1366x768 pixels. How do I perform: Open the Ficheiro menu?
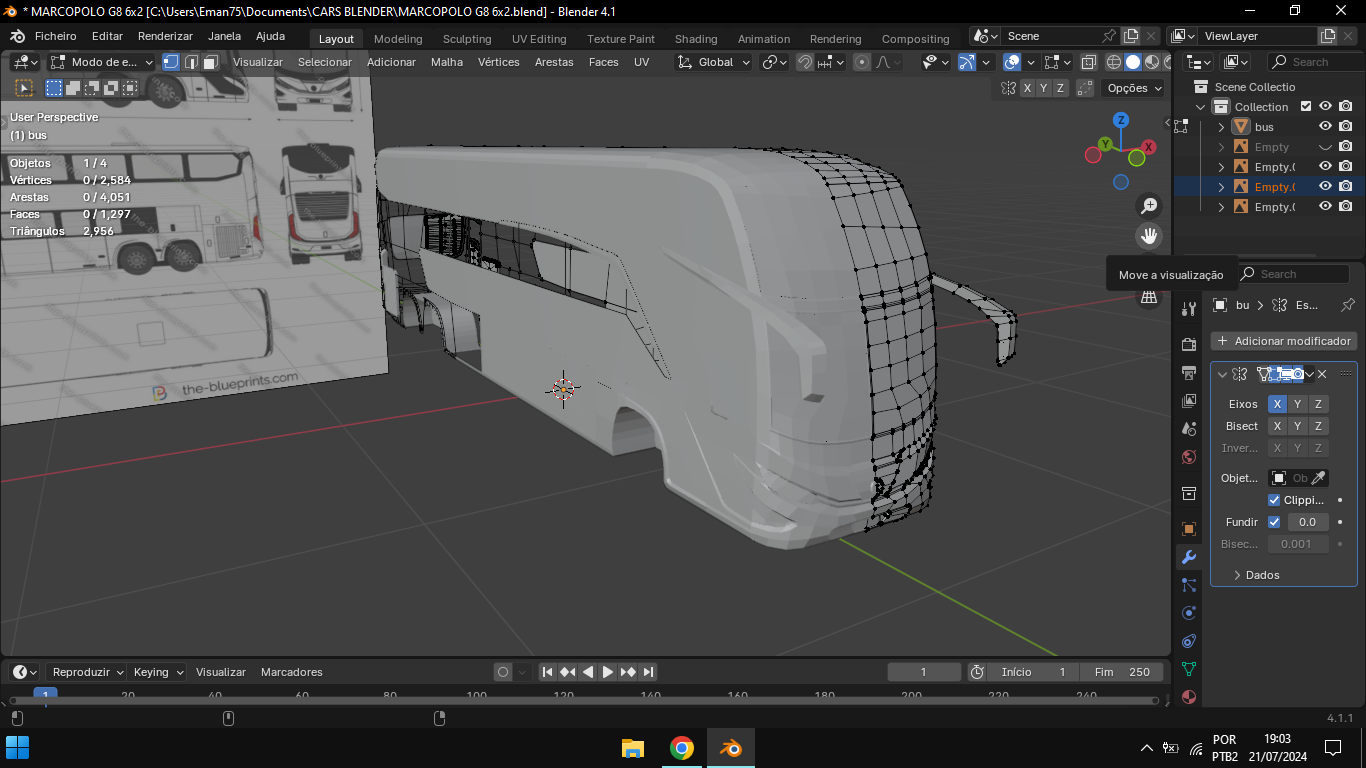click(x=55, y=36)
